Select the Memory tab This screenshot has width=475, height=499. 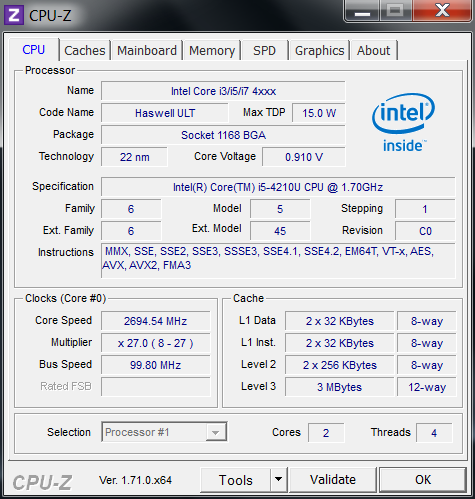coord(212,51)
